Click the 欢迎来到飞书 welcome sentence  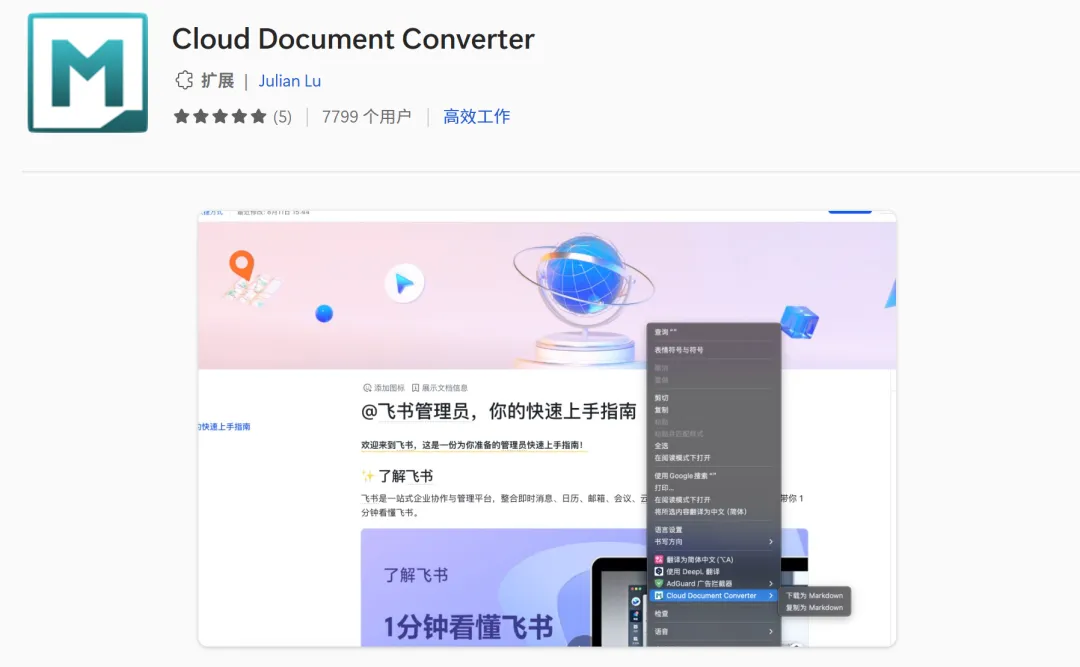tap(472, 445)
